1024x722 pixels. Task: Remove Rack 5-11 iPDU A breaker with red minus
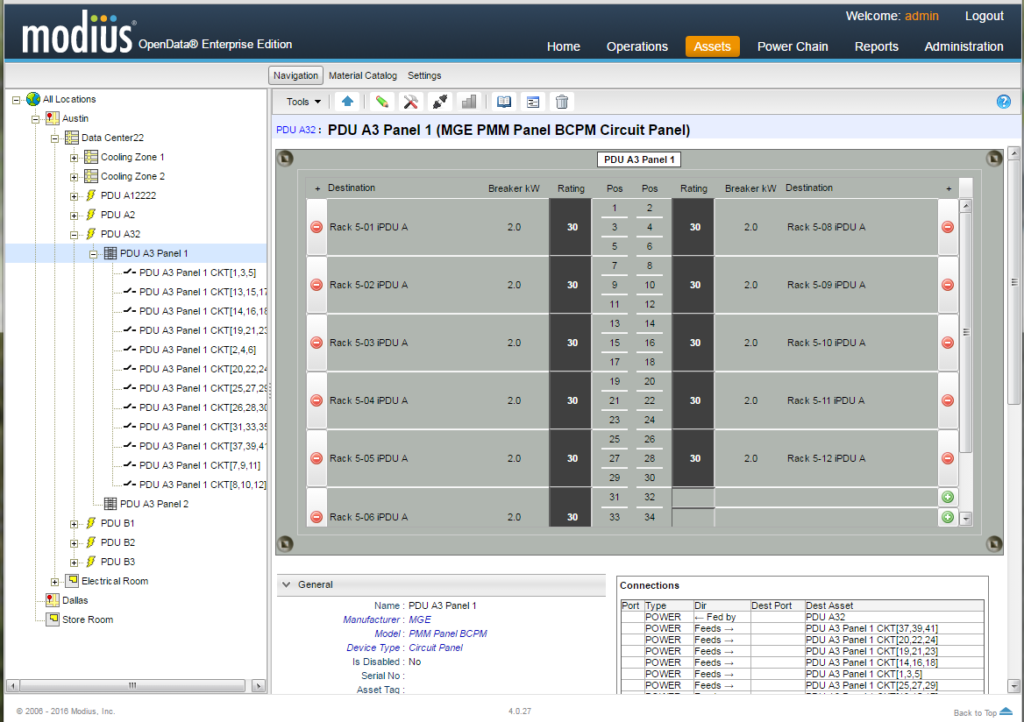point(948,400)
